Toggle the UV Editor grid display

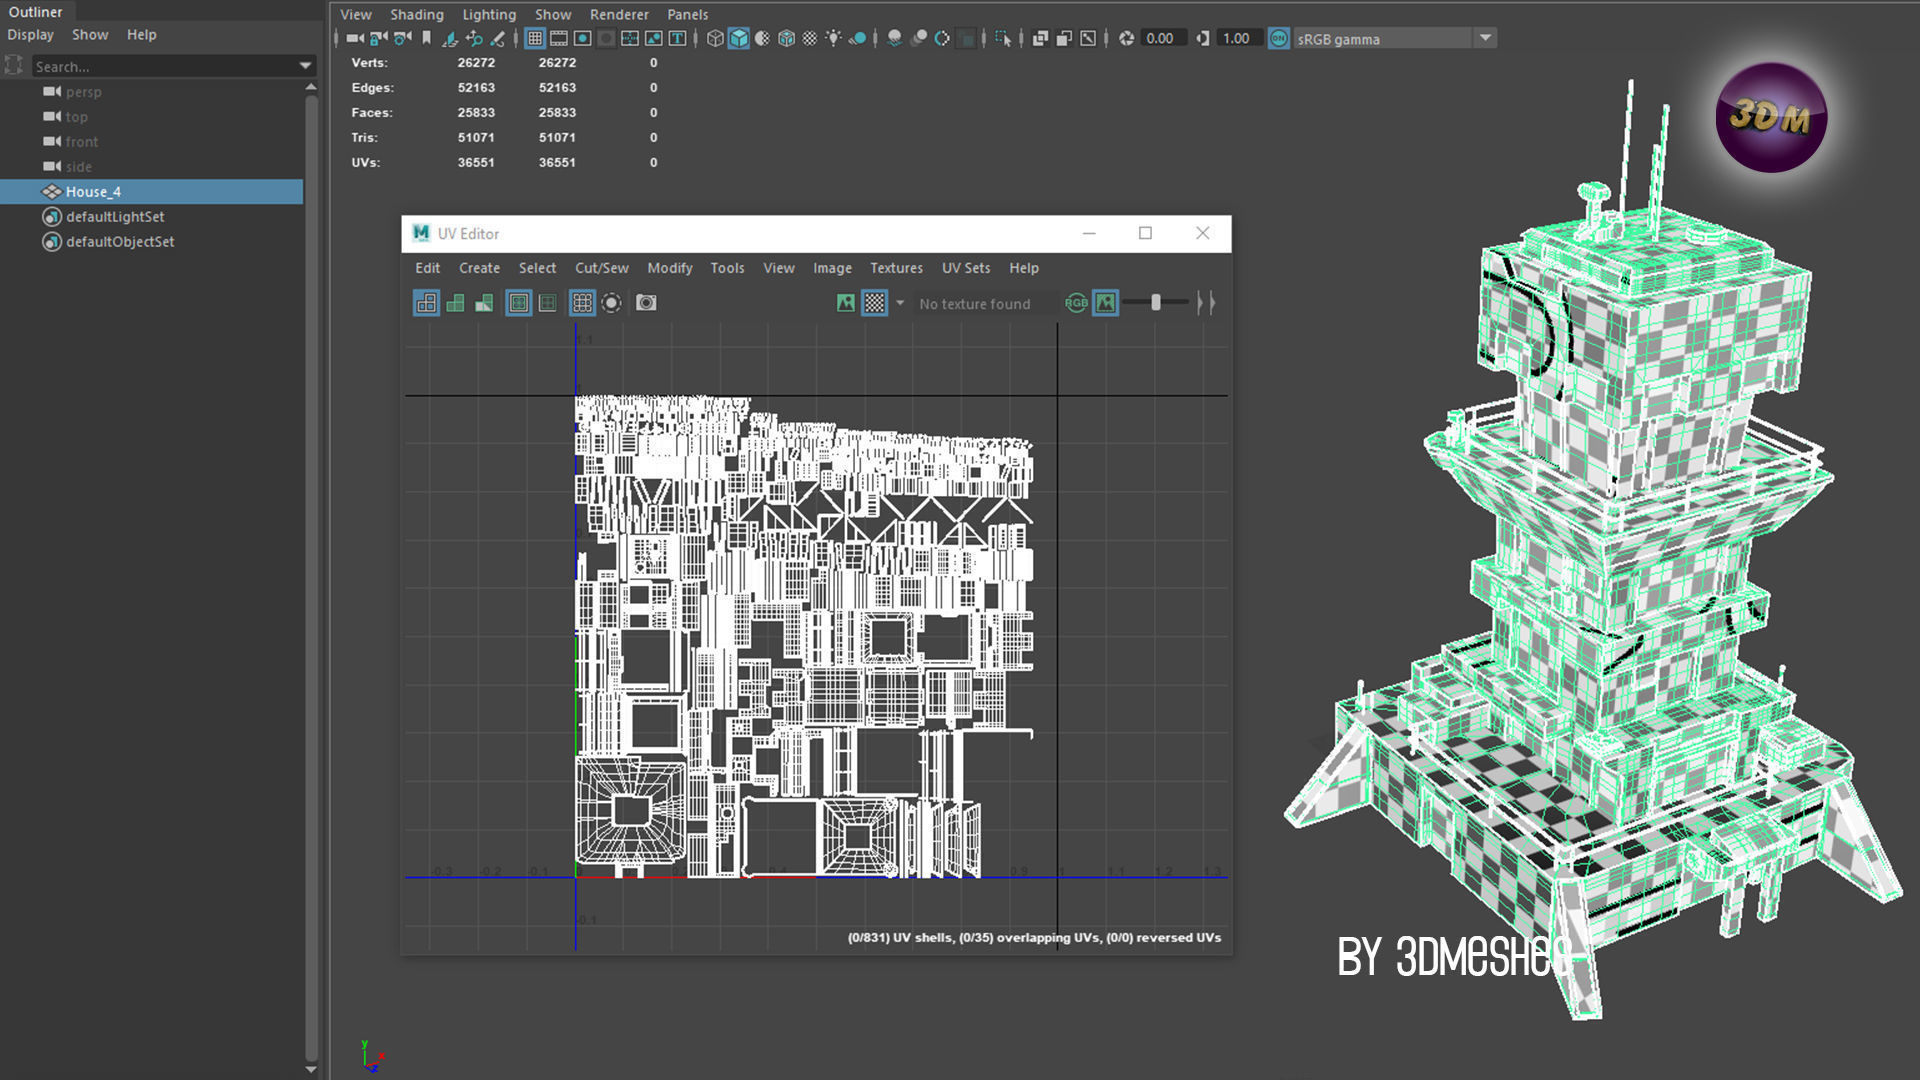(582, 303)
